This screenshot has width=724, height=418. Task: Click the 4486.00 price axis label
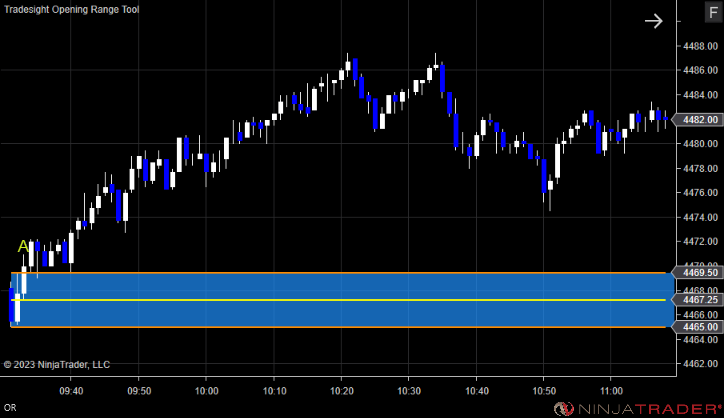point(700,70)
